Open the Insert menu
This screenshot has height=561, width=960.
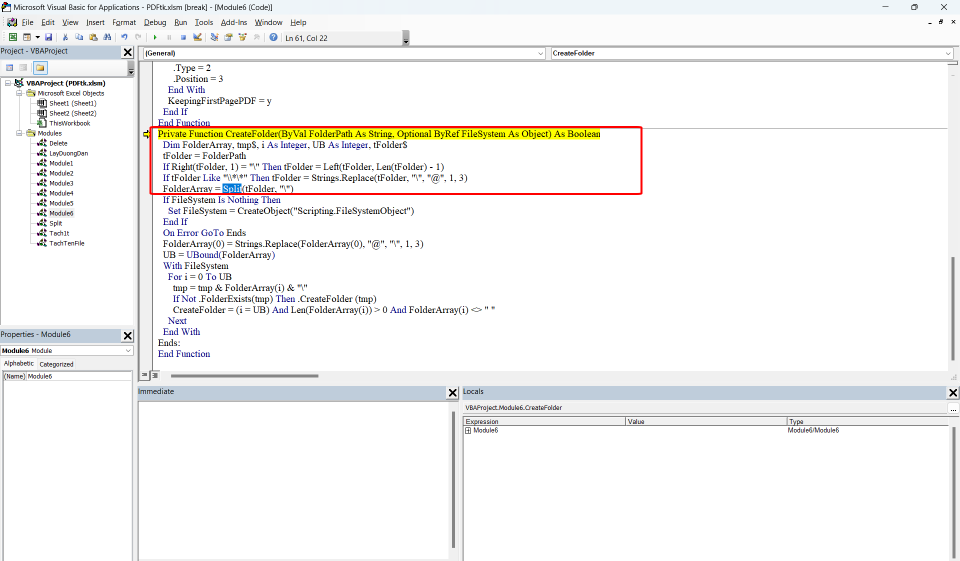click(x=95, y=22)
